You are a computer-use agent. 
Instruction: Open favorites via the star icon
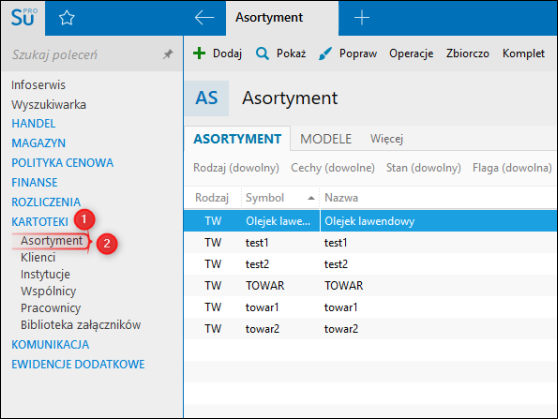tap(67, 18)
